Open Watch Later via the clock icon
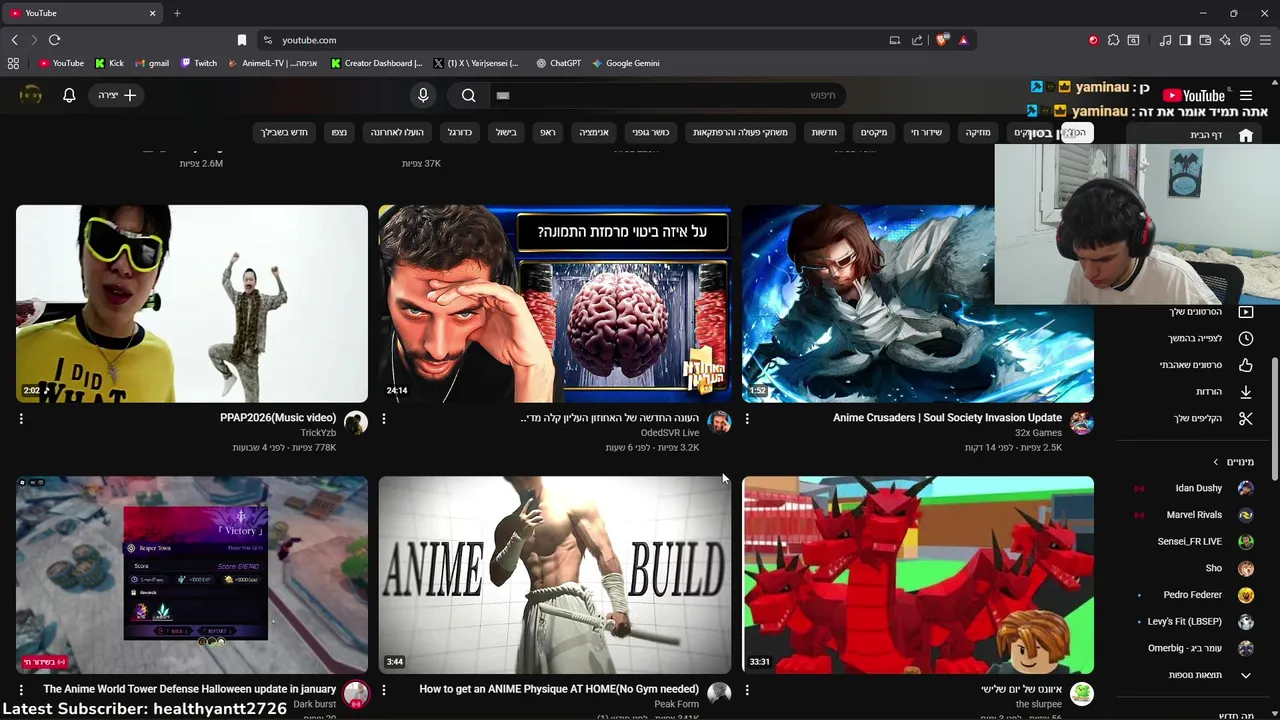The height and width of the screenshot is (720, 1280). pyautogui.click(x=1246, y=338)
